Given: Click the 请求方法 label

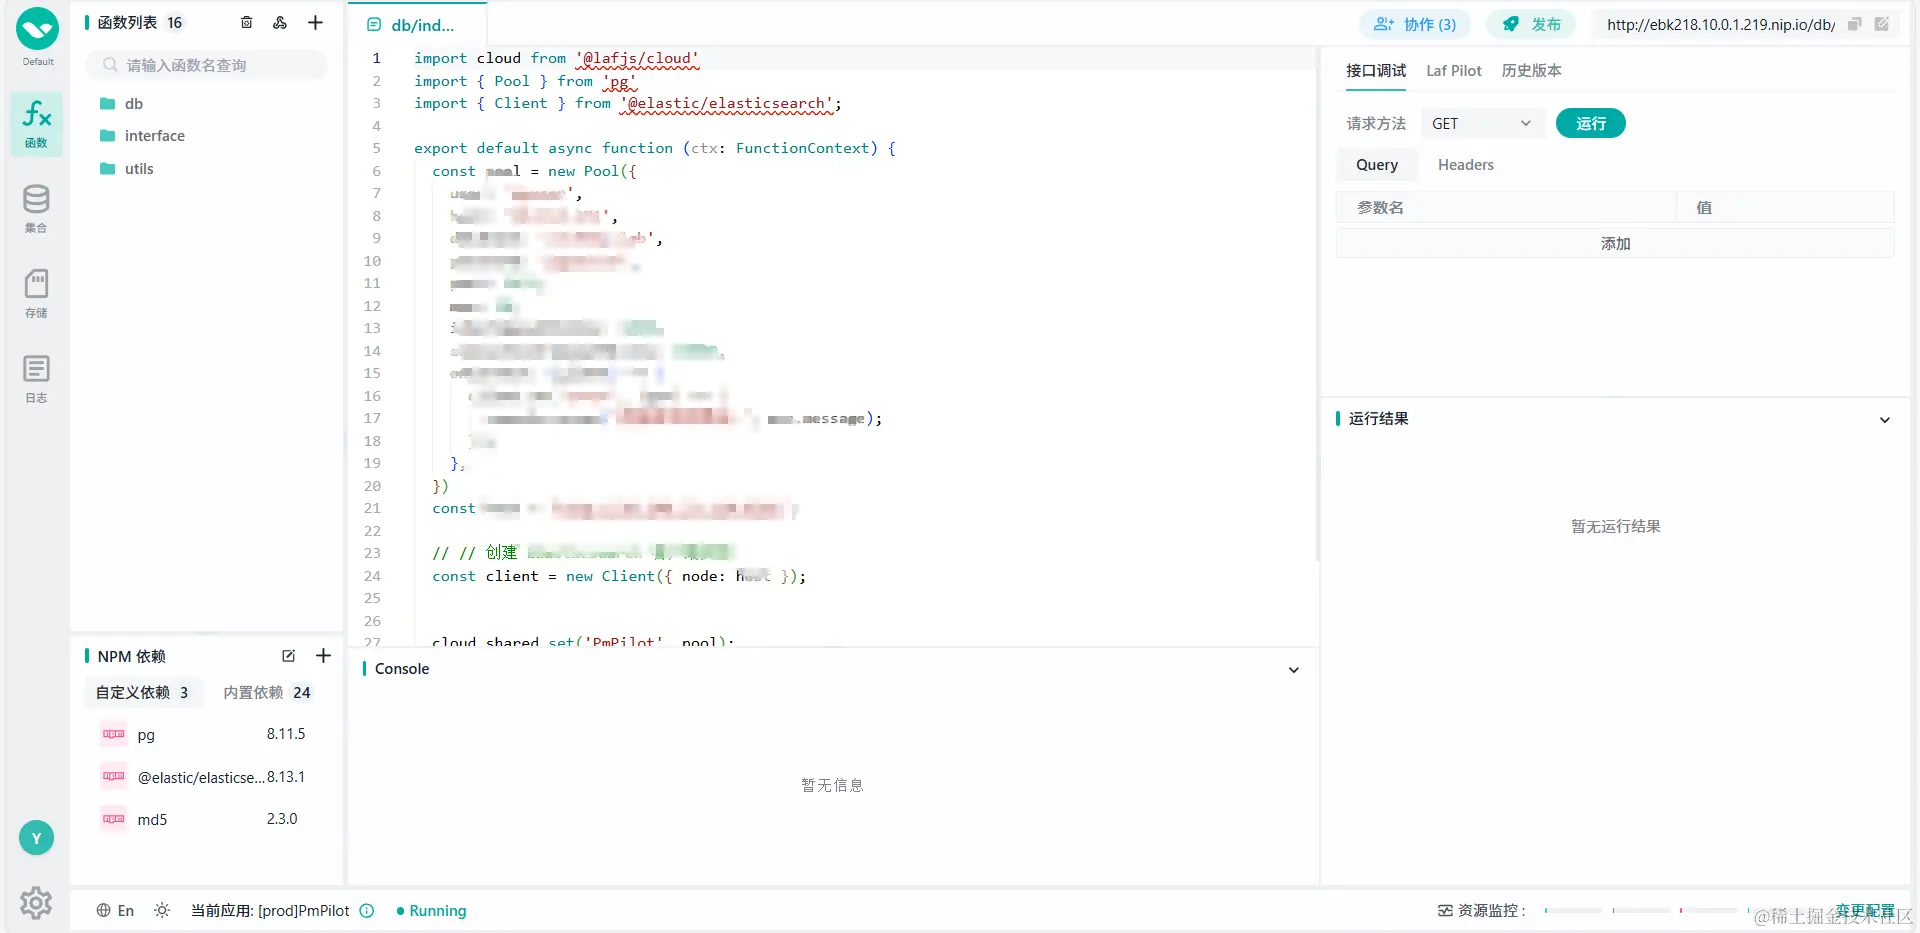Looking at the screenshot, I should click(1376, 124).
